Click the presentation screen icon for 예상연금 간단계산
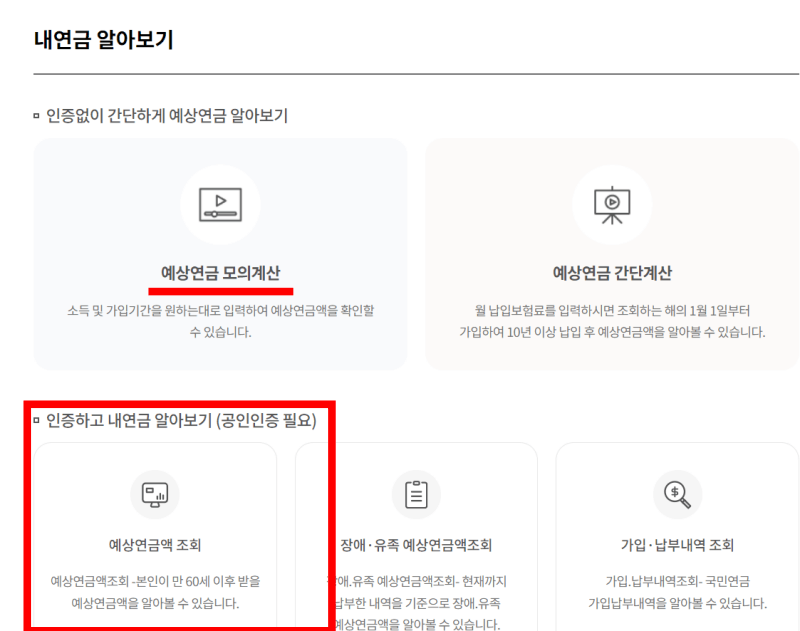Screen dimensions: 800x631 [613, 204]
